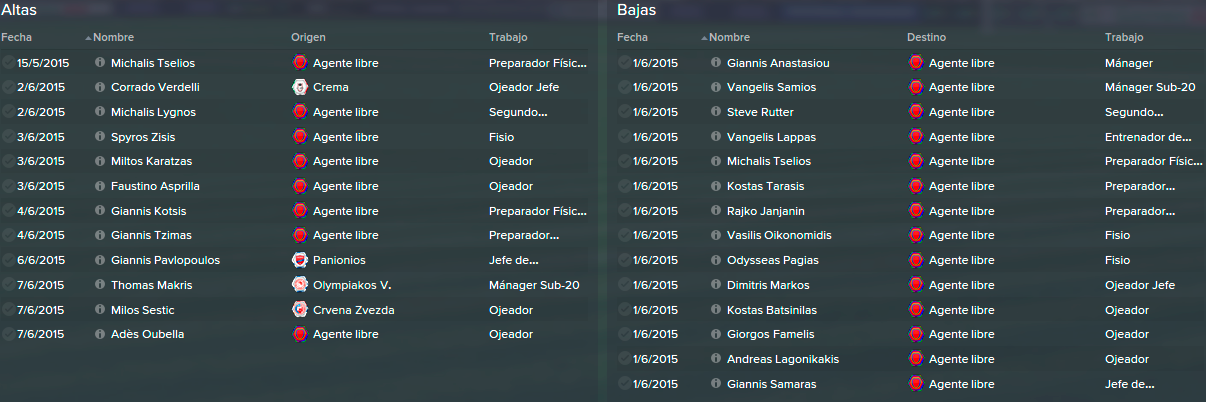This screenshot has width=1206, height=402.
Task: Click the Panionios club badge
Action: tap(299, 260)
